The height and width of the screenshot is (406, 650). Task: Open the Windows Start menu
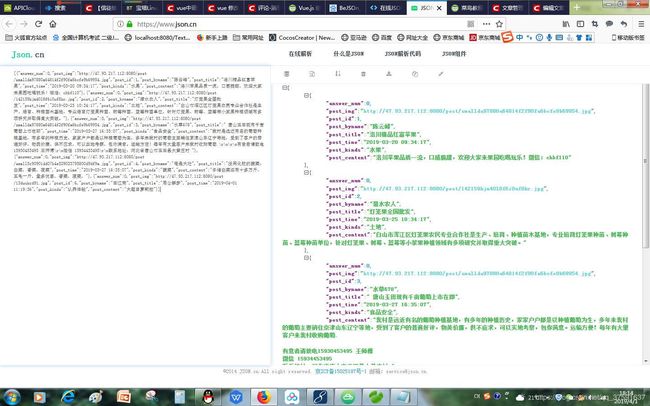[12, 397]
